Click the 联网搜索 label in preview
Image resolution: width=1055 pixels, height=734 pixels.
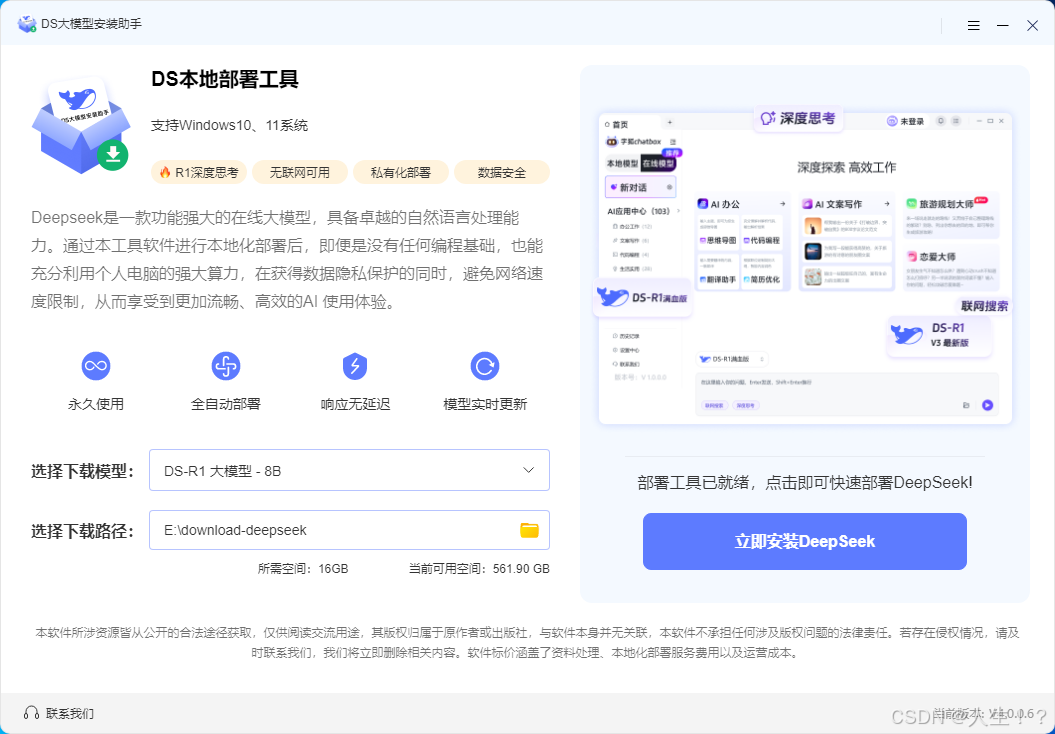pos(984,307)
